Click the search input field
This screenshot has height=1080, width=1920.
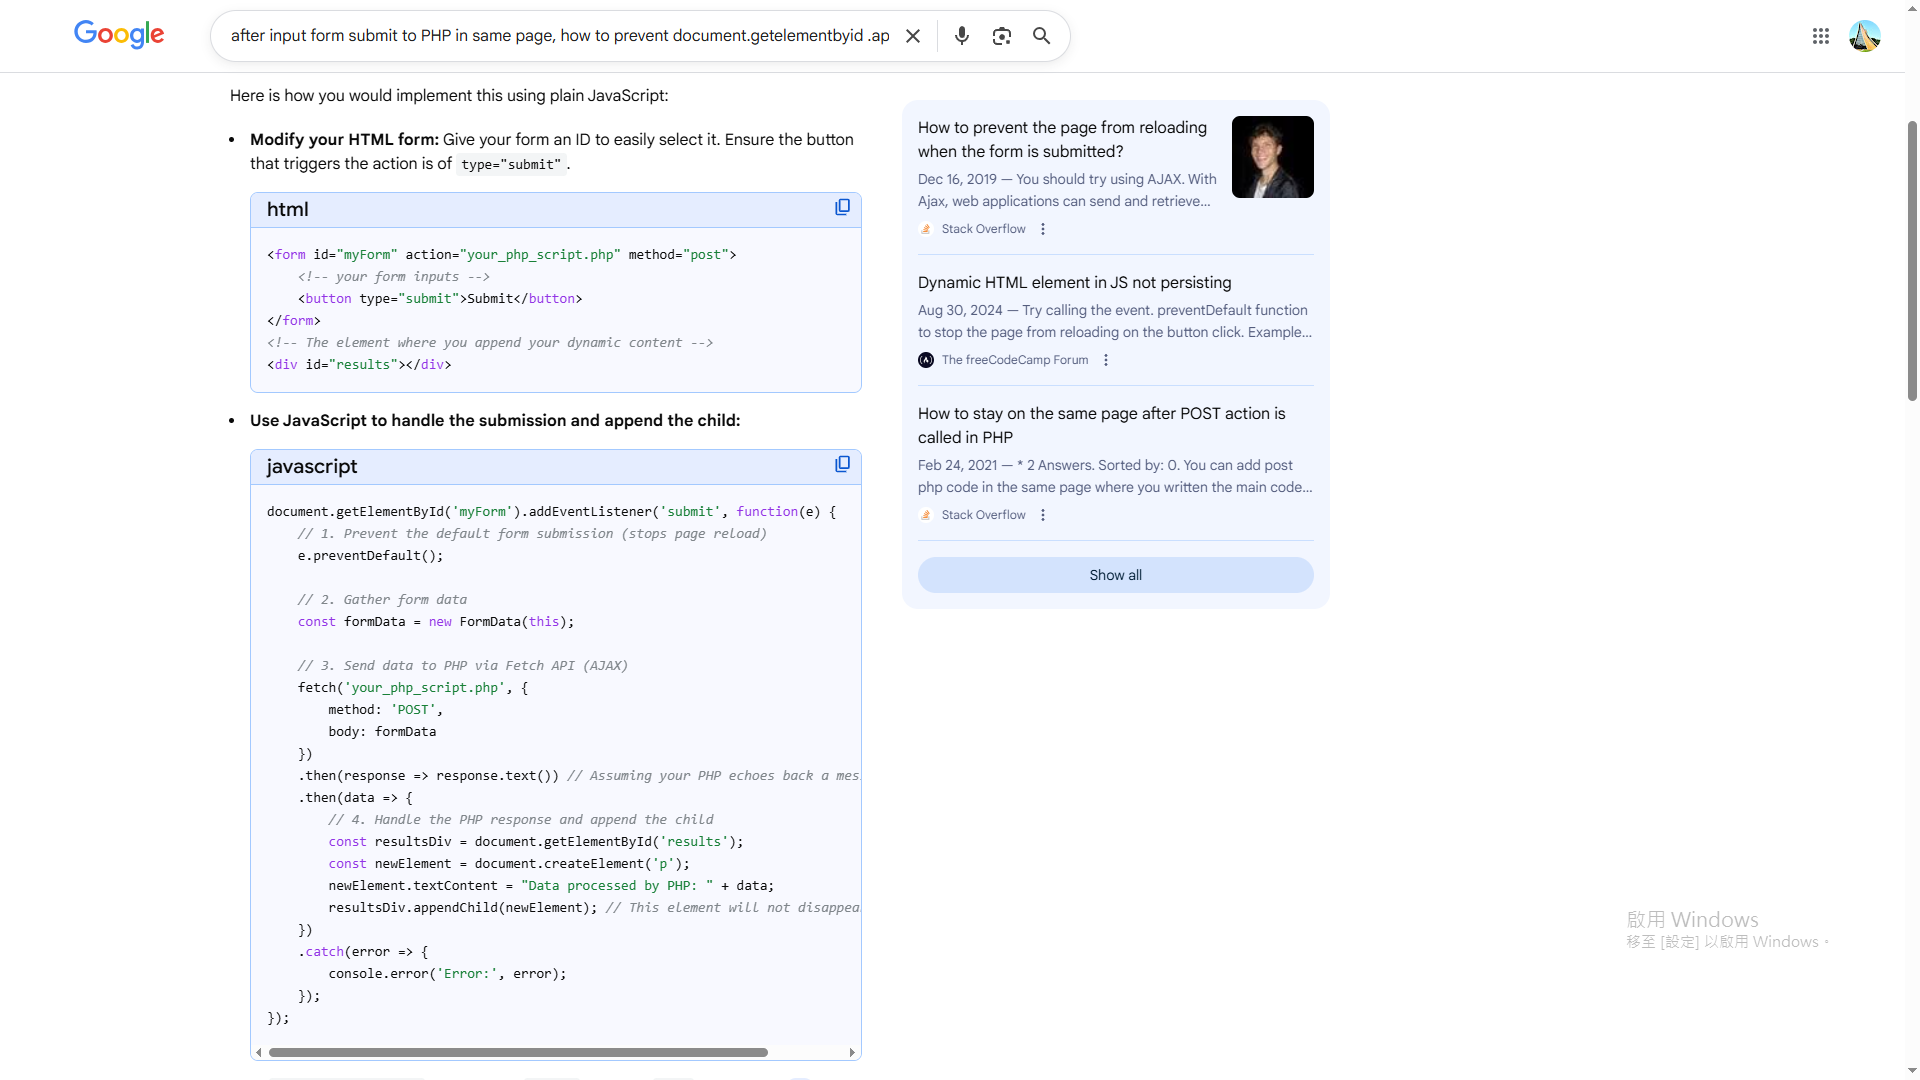[x=560, y=36]
